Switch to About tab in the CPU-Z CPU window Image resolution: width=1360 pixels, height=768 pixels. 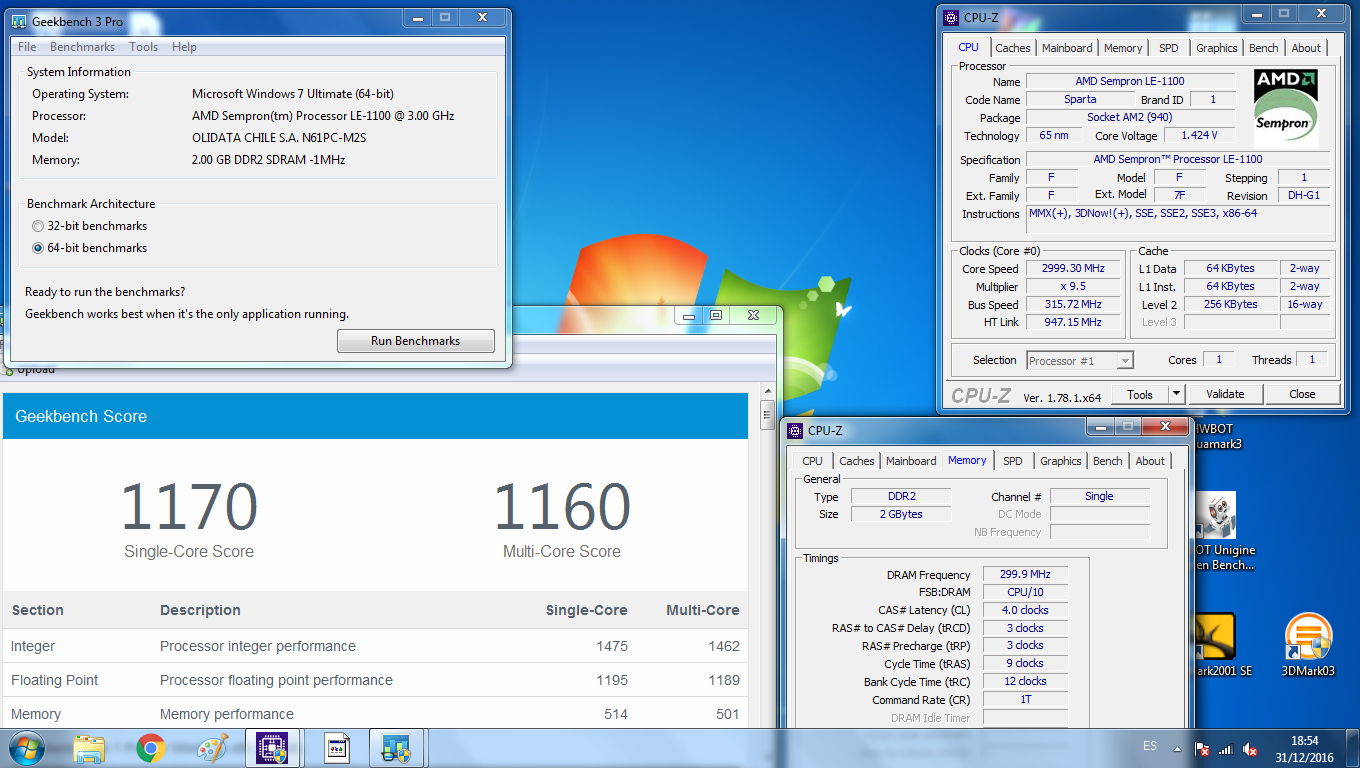(x=1306, y=48)
